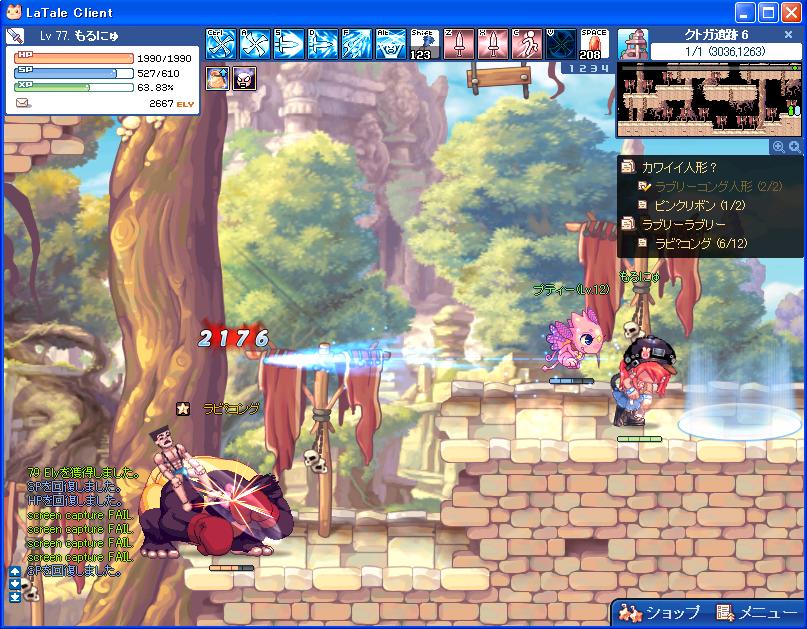Open the mail envelope icon

point(22,103)
